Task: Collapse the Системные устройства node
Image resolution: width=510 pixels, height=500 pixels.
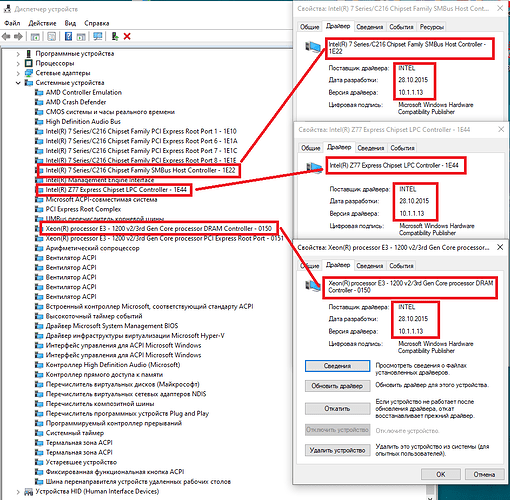Action: click(x=18, y=83)
